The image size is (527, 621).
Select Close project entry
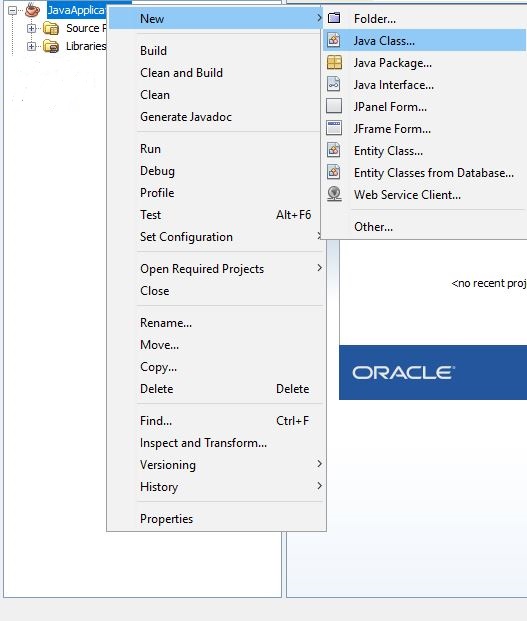[x=216, y=291]
